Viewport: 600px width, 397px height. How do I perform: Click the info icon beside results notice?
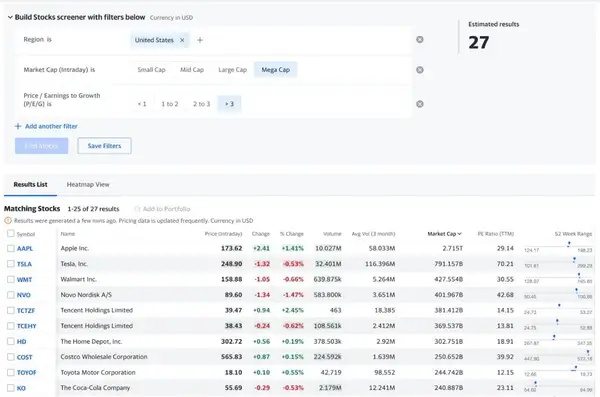coord(8,221)
